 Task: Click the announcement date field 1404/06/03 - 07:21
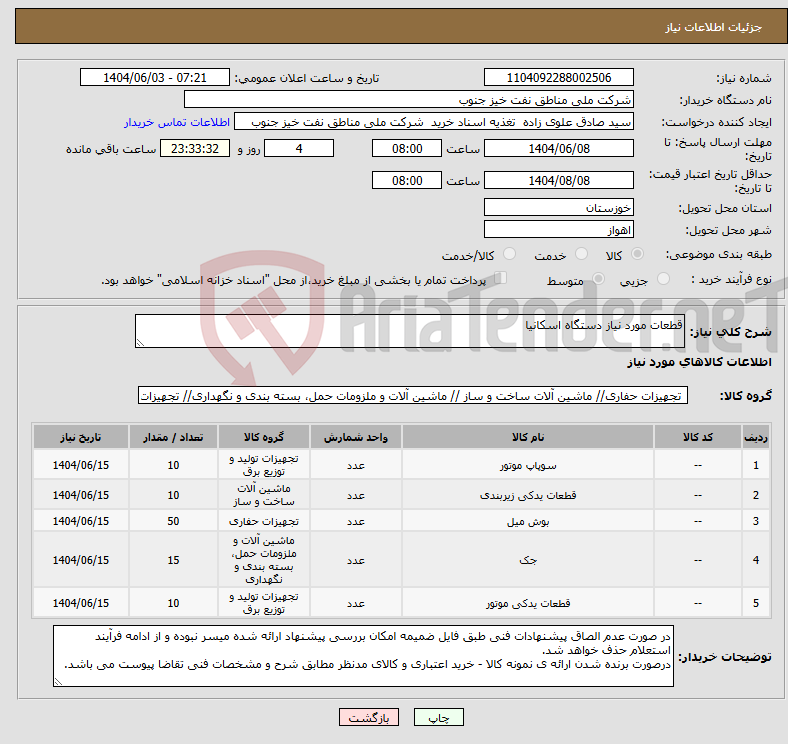coord(155,77)
